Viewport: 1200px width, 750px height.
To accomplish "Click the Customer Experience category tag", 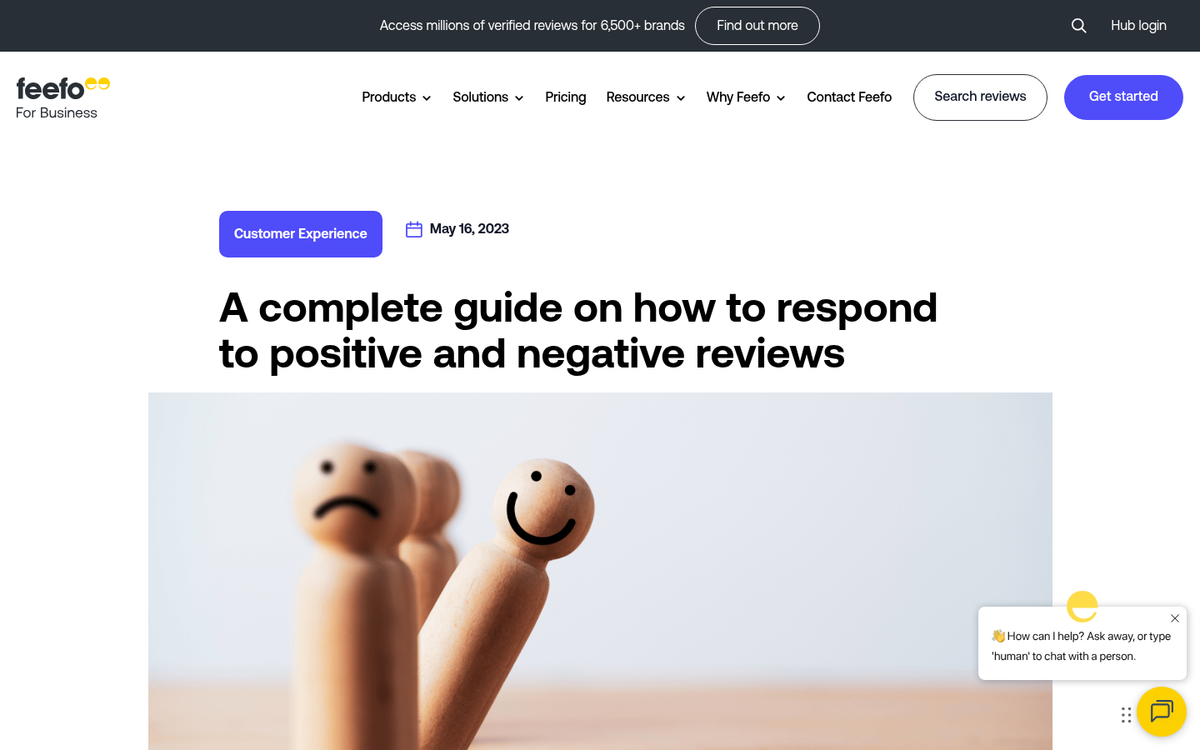I will coord(300,233).
